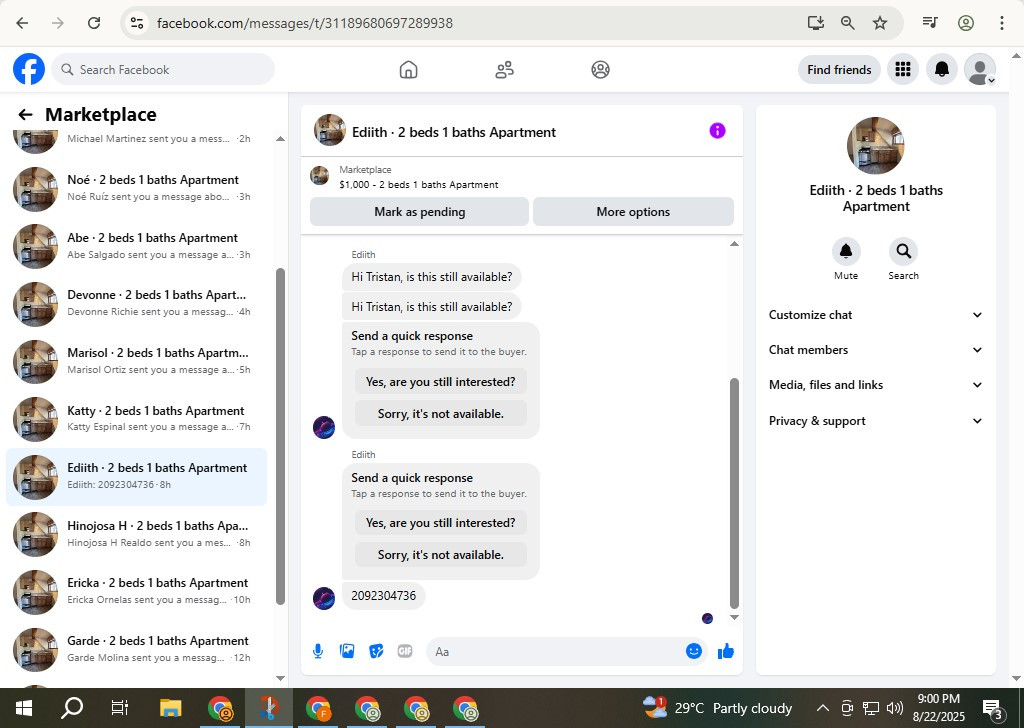1024x728 pixels.
Task: Open the apps grid menu icon
Action: pos(903,69)
